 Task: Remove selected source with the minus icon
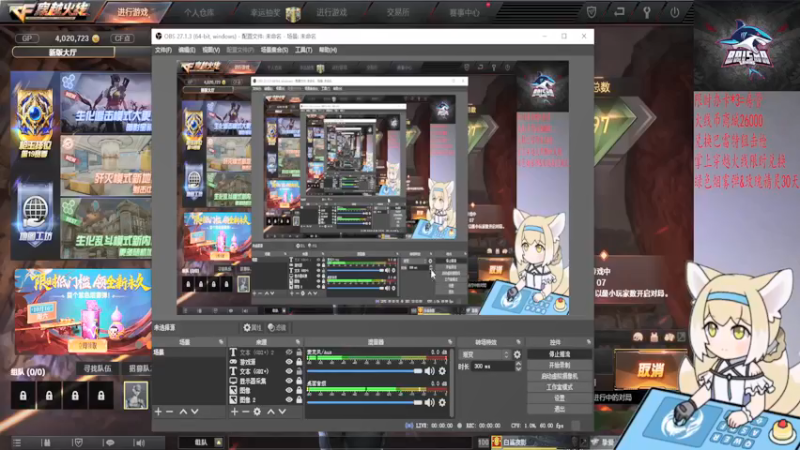point(245,411)
